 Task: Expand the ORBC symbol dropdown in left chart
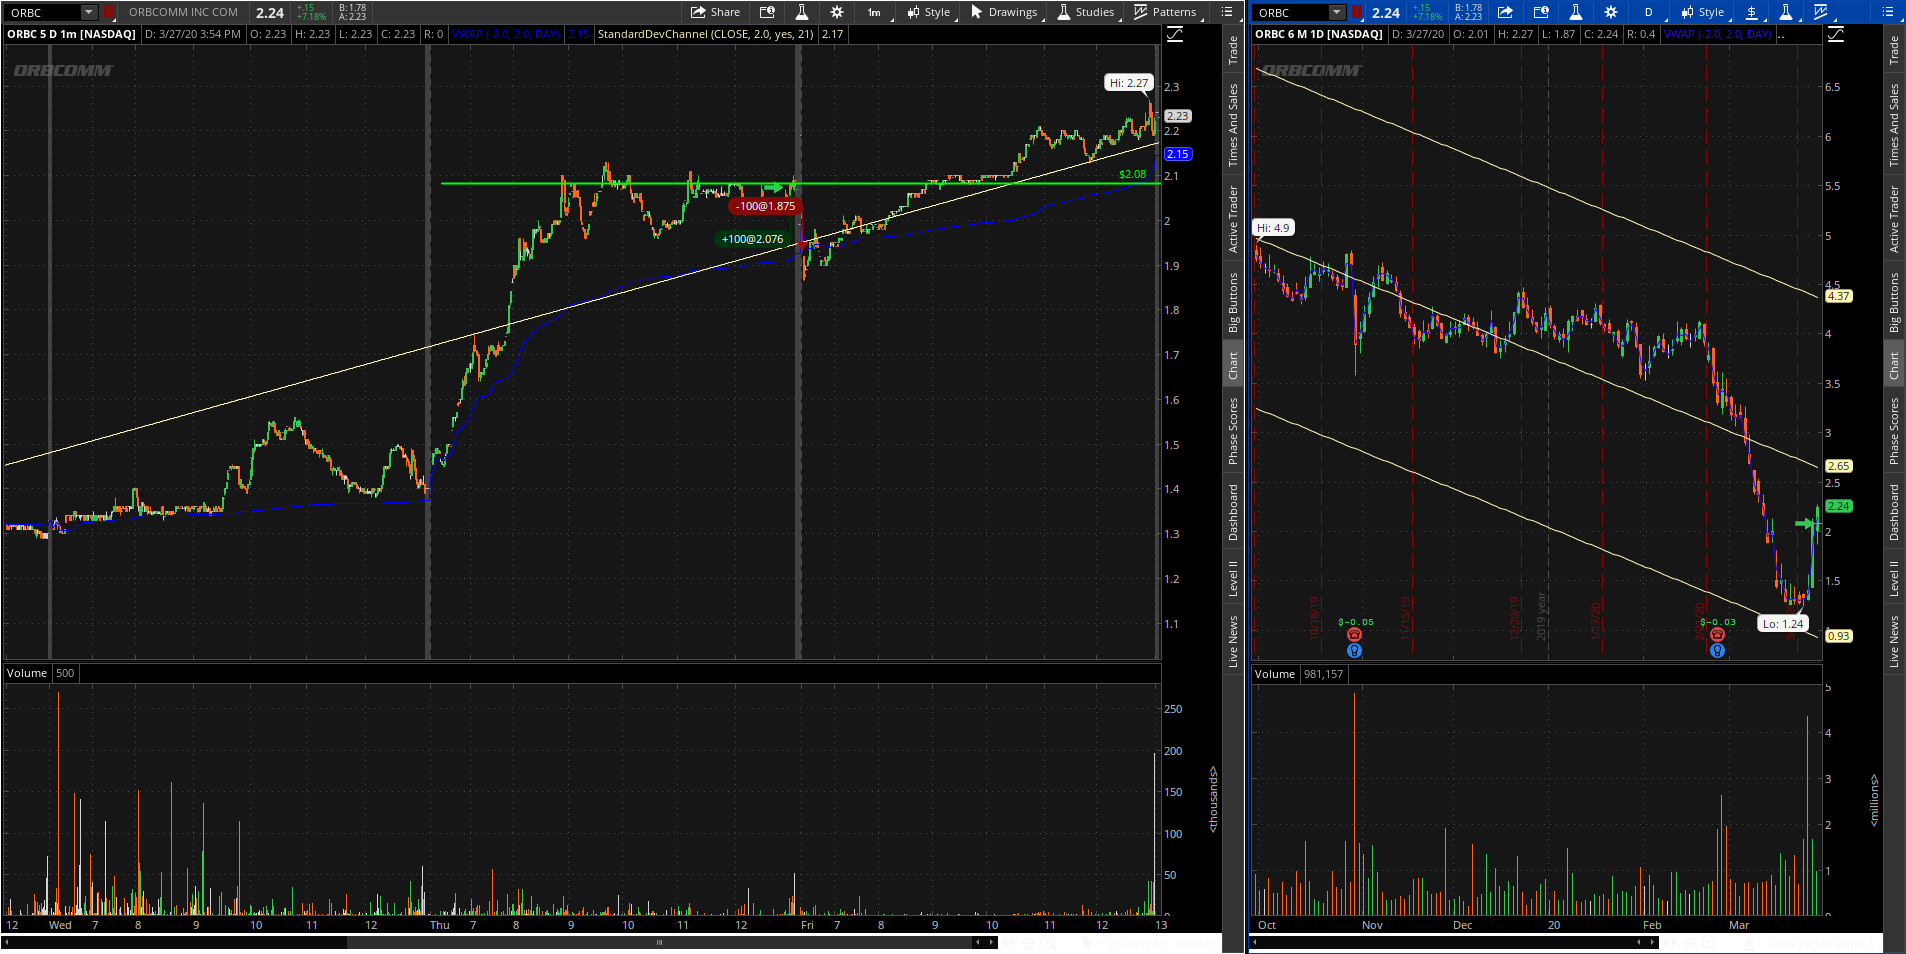click(89, 12)
